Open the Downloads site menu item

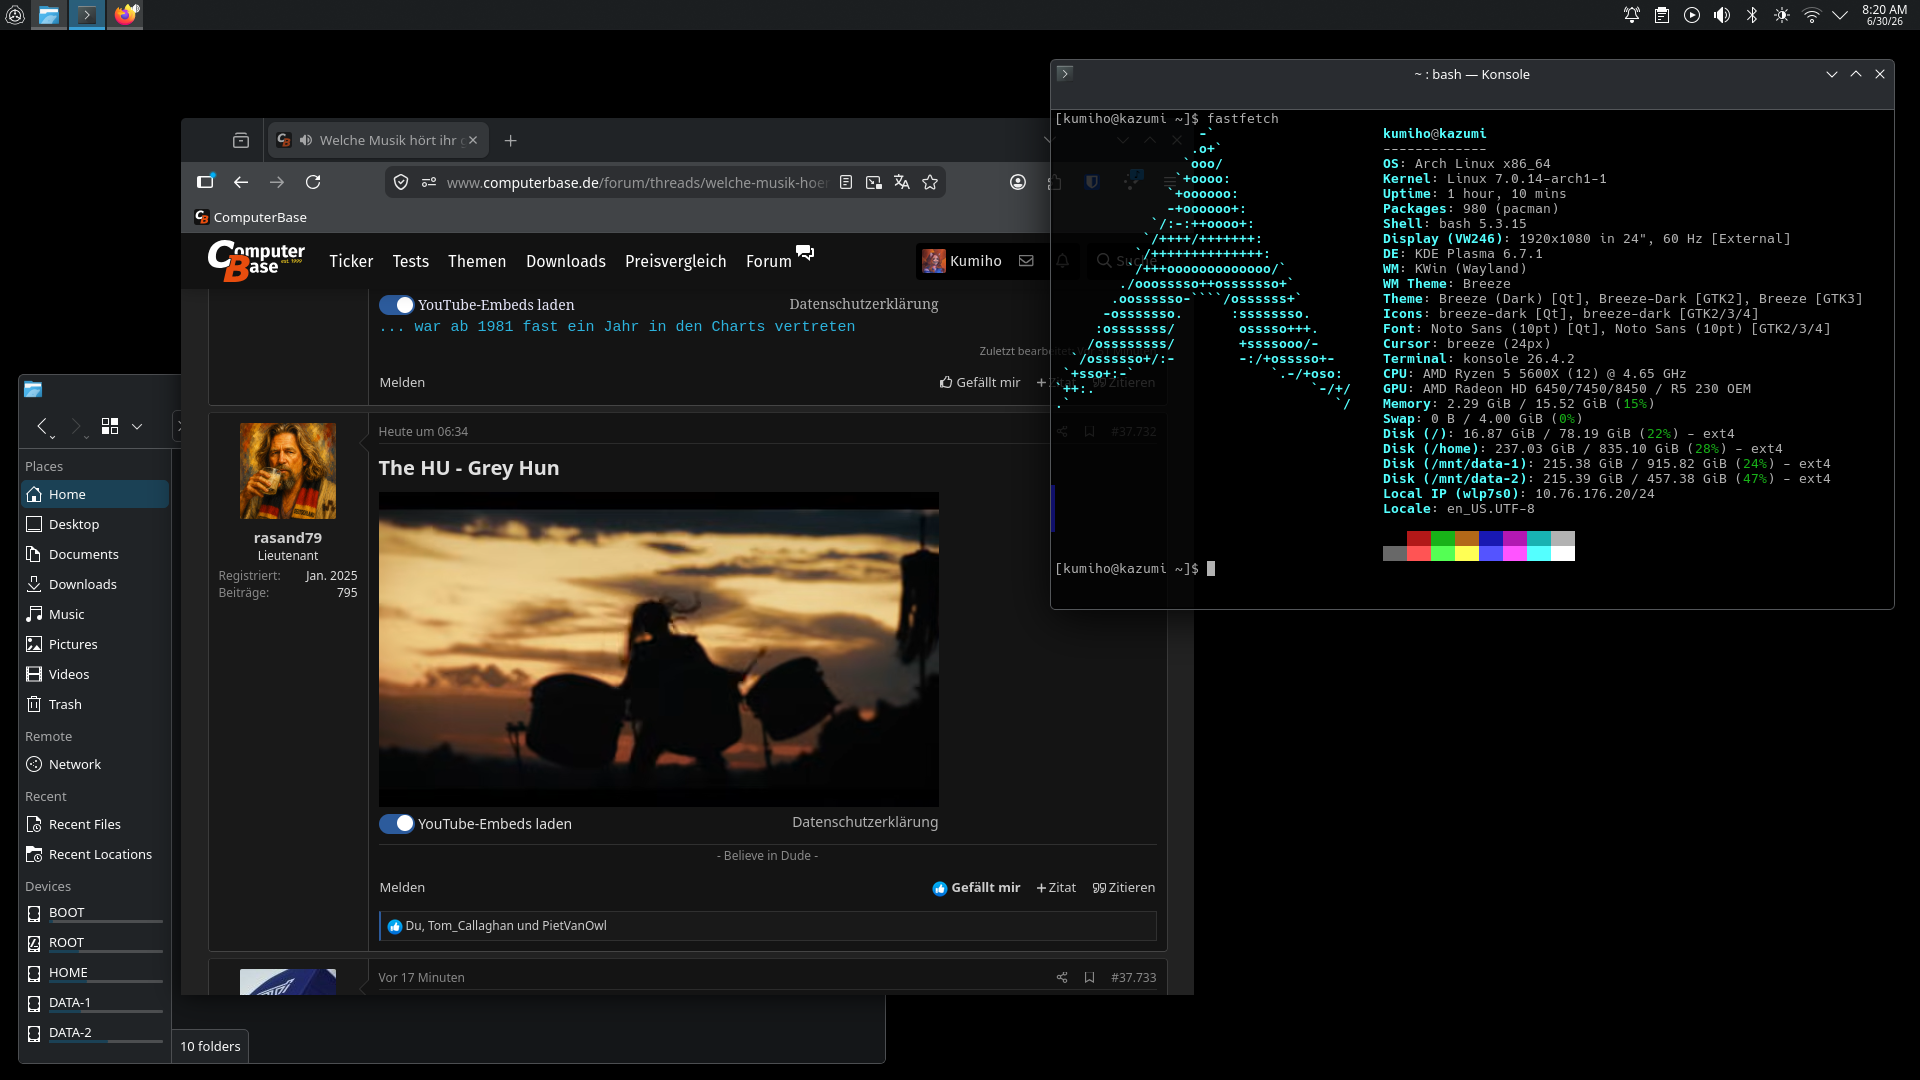566,261
